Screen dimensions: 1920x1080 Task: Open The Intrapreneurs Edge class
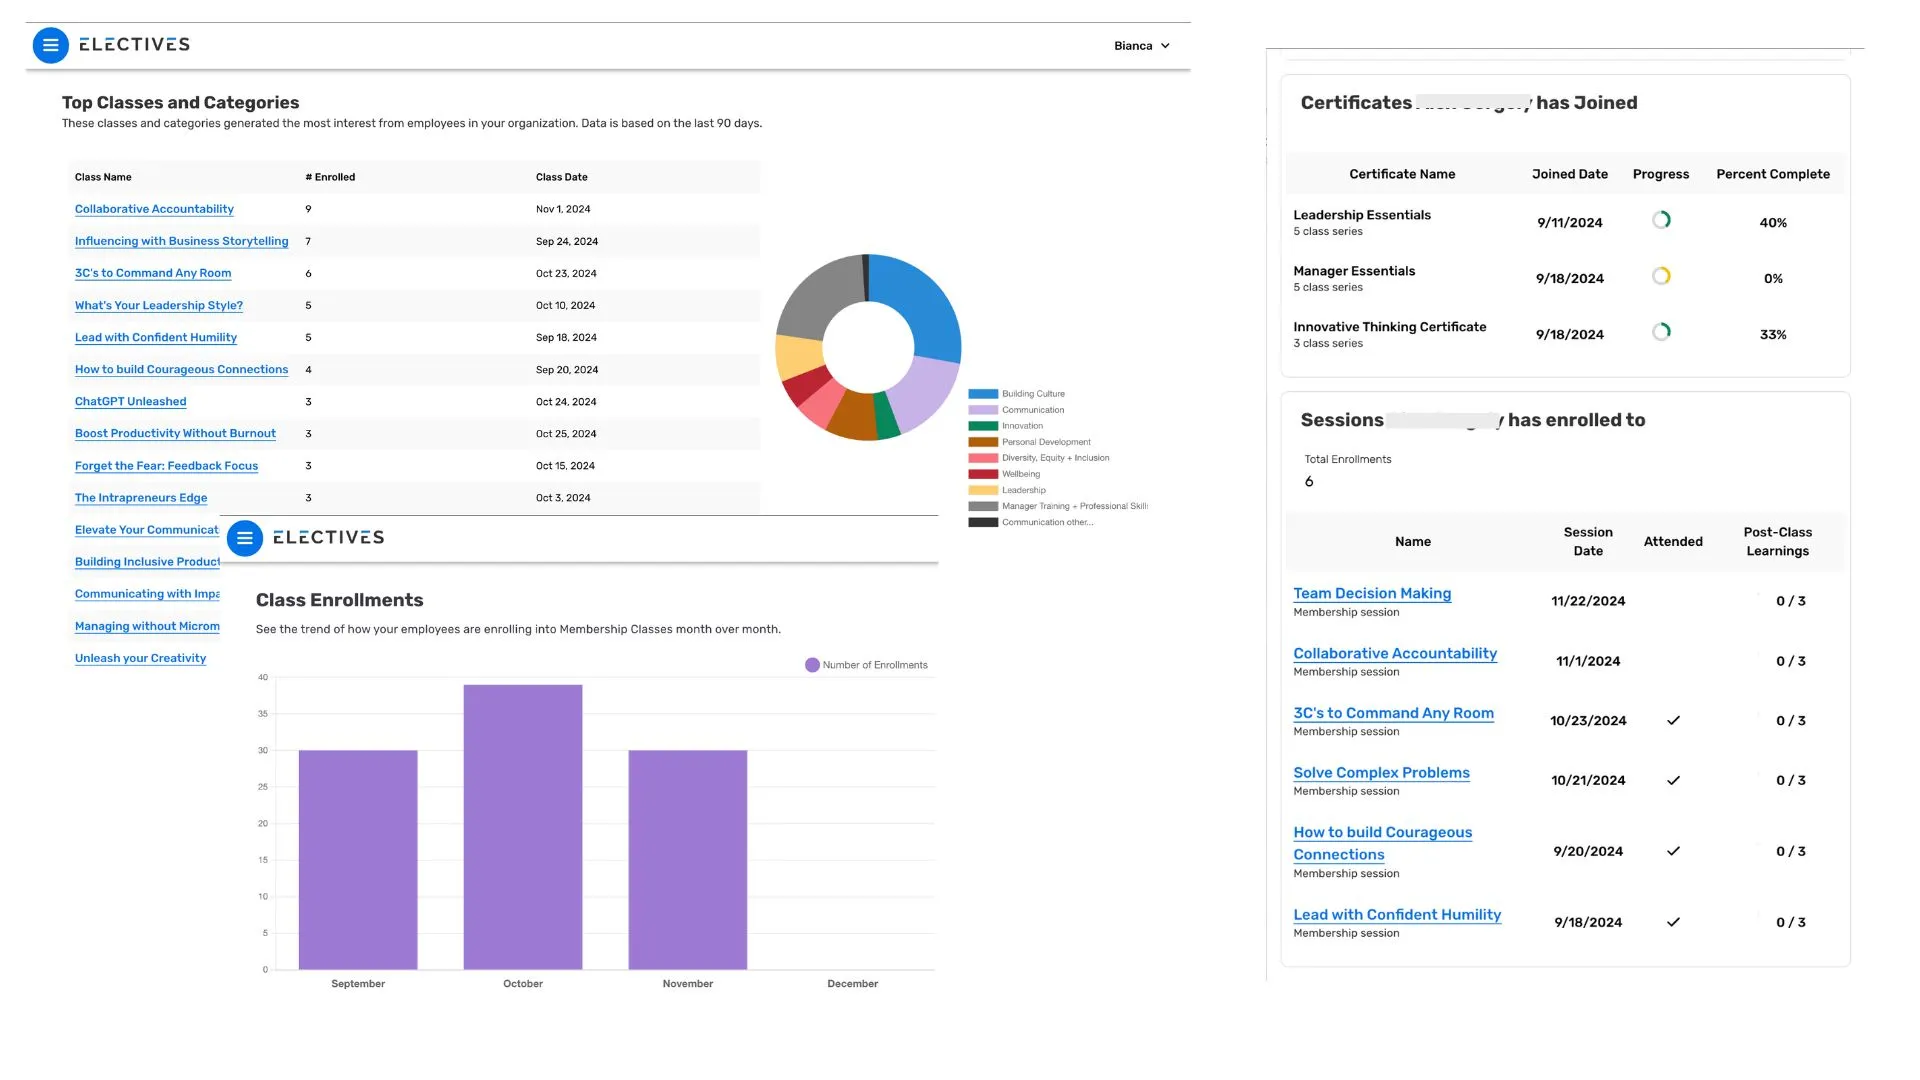pos(141,497)
